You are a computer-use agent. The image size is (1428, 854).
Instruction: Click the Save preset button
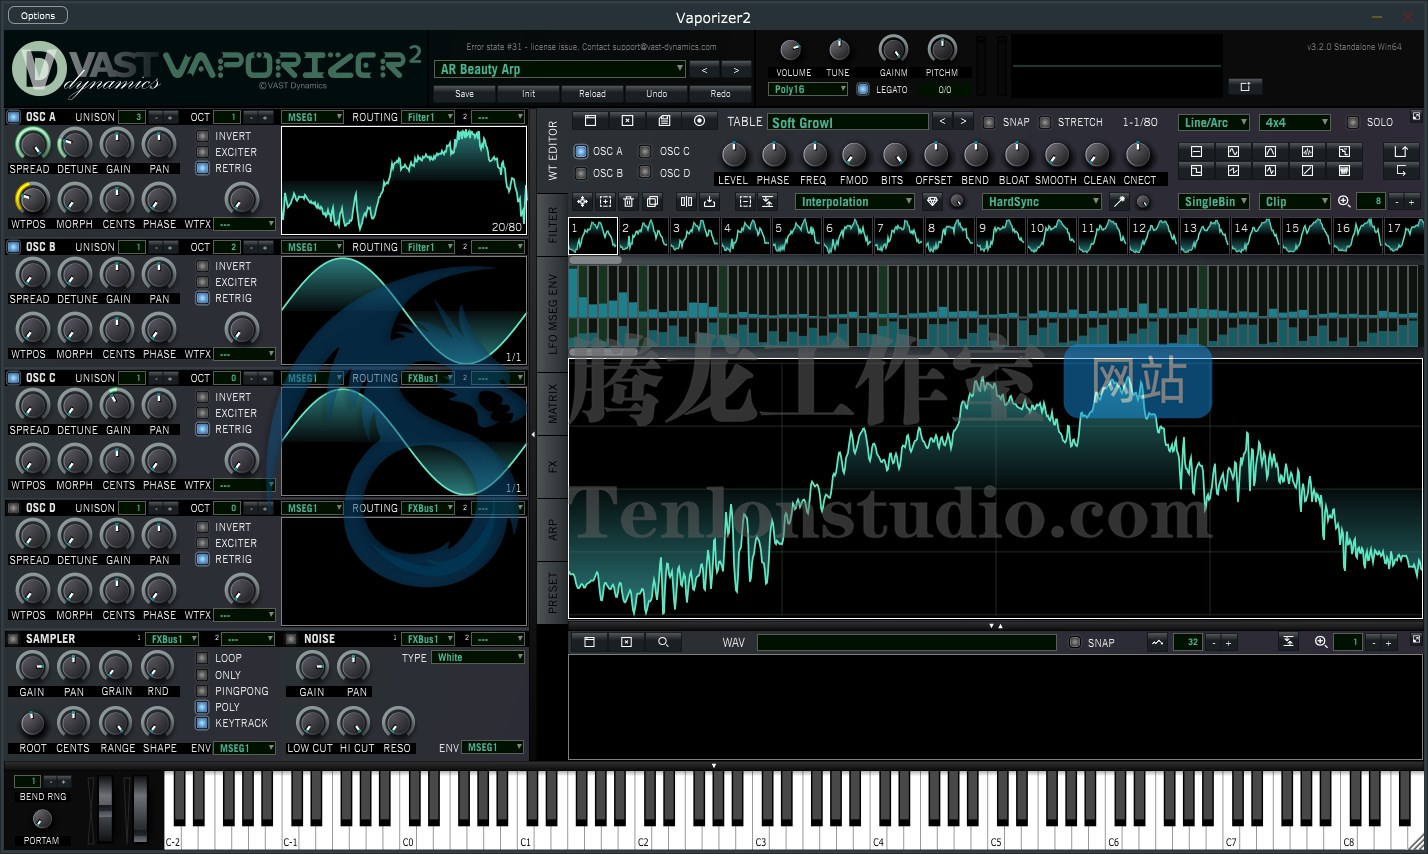(x=464, y=93)
